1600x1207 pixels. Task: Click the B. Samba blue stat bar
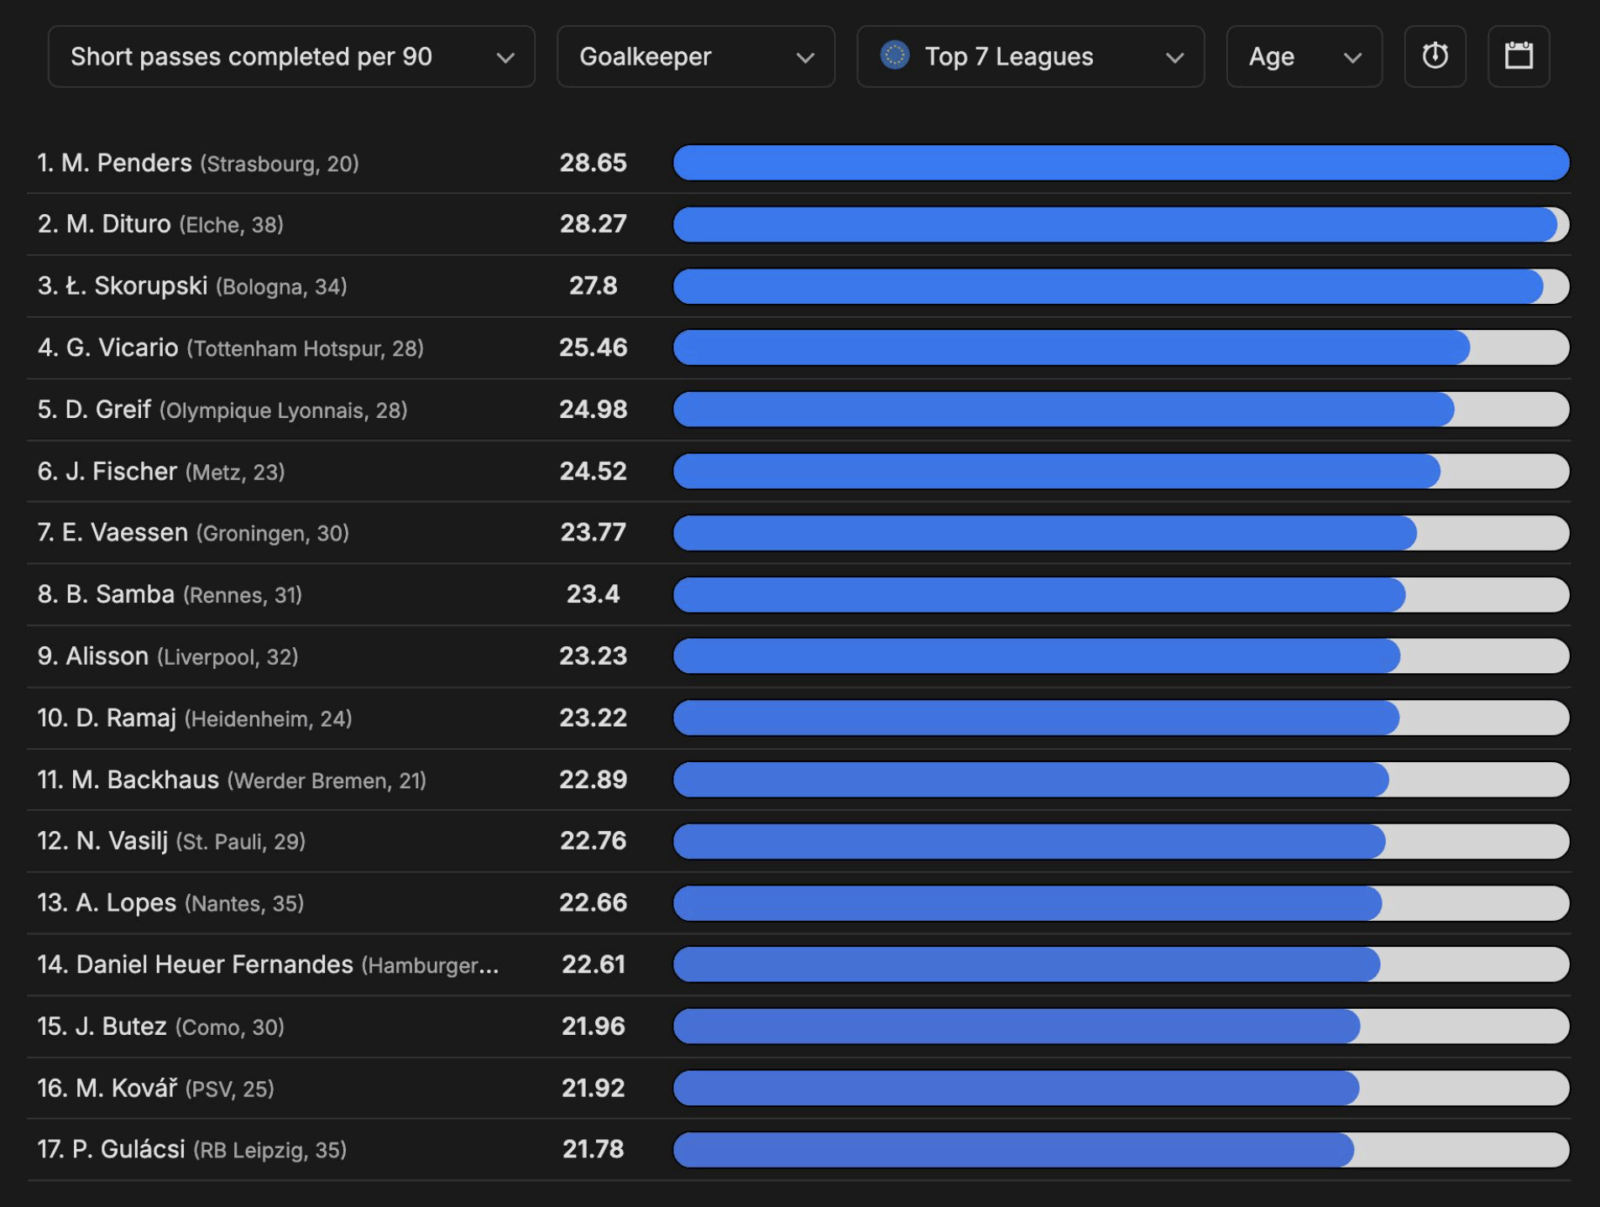click(x=1038, y=595)
